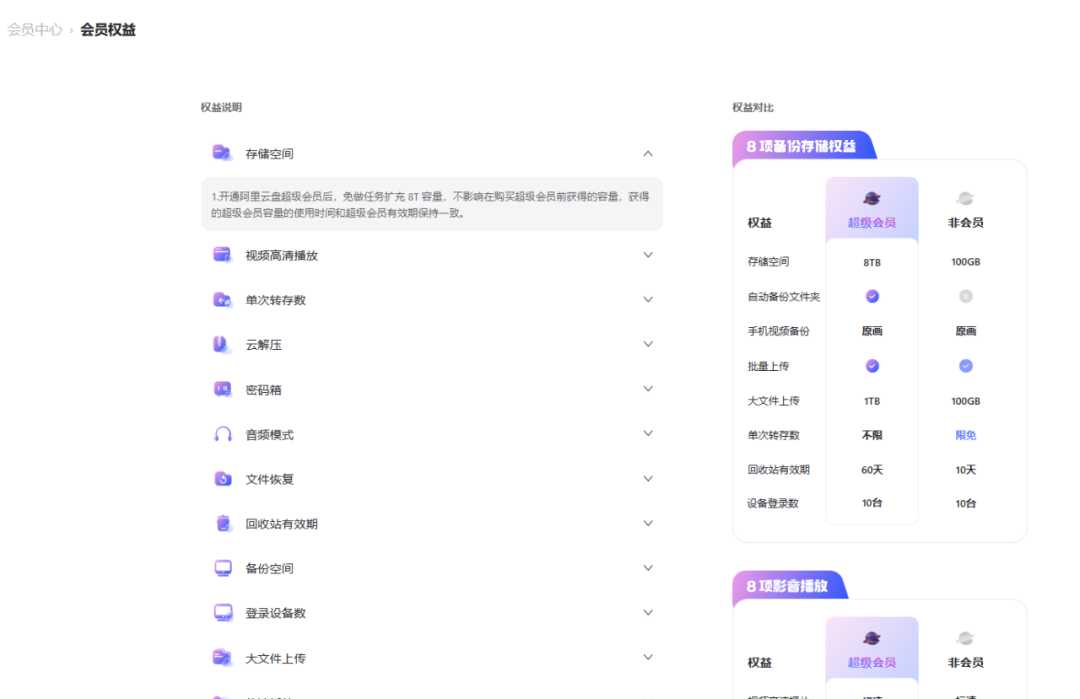Click the 100GB value in 大文件上传 row
Viewport: 1080px width, 699px height.
[x=966, y=401]
